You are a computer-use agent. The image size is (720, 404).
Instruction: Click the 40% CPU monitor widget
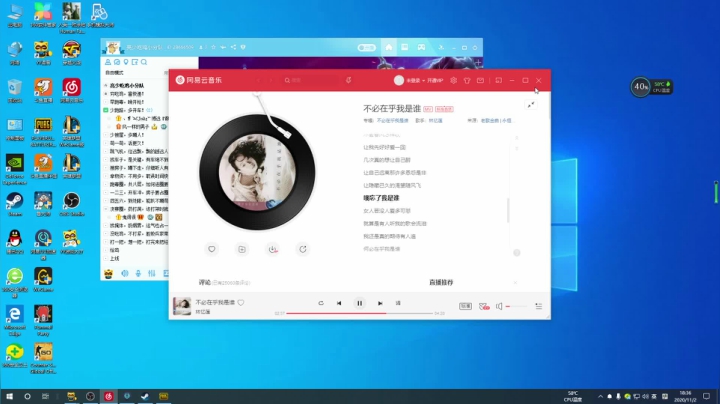[651, 86]
